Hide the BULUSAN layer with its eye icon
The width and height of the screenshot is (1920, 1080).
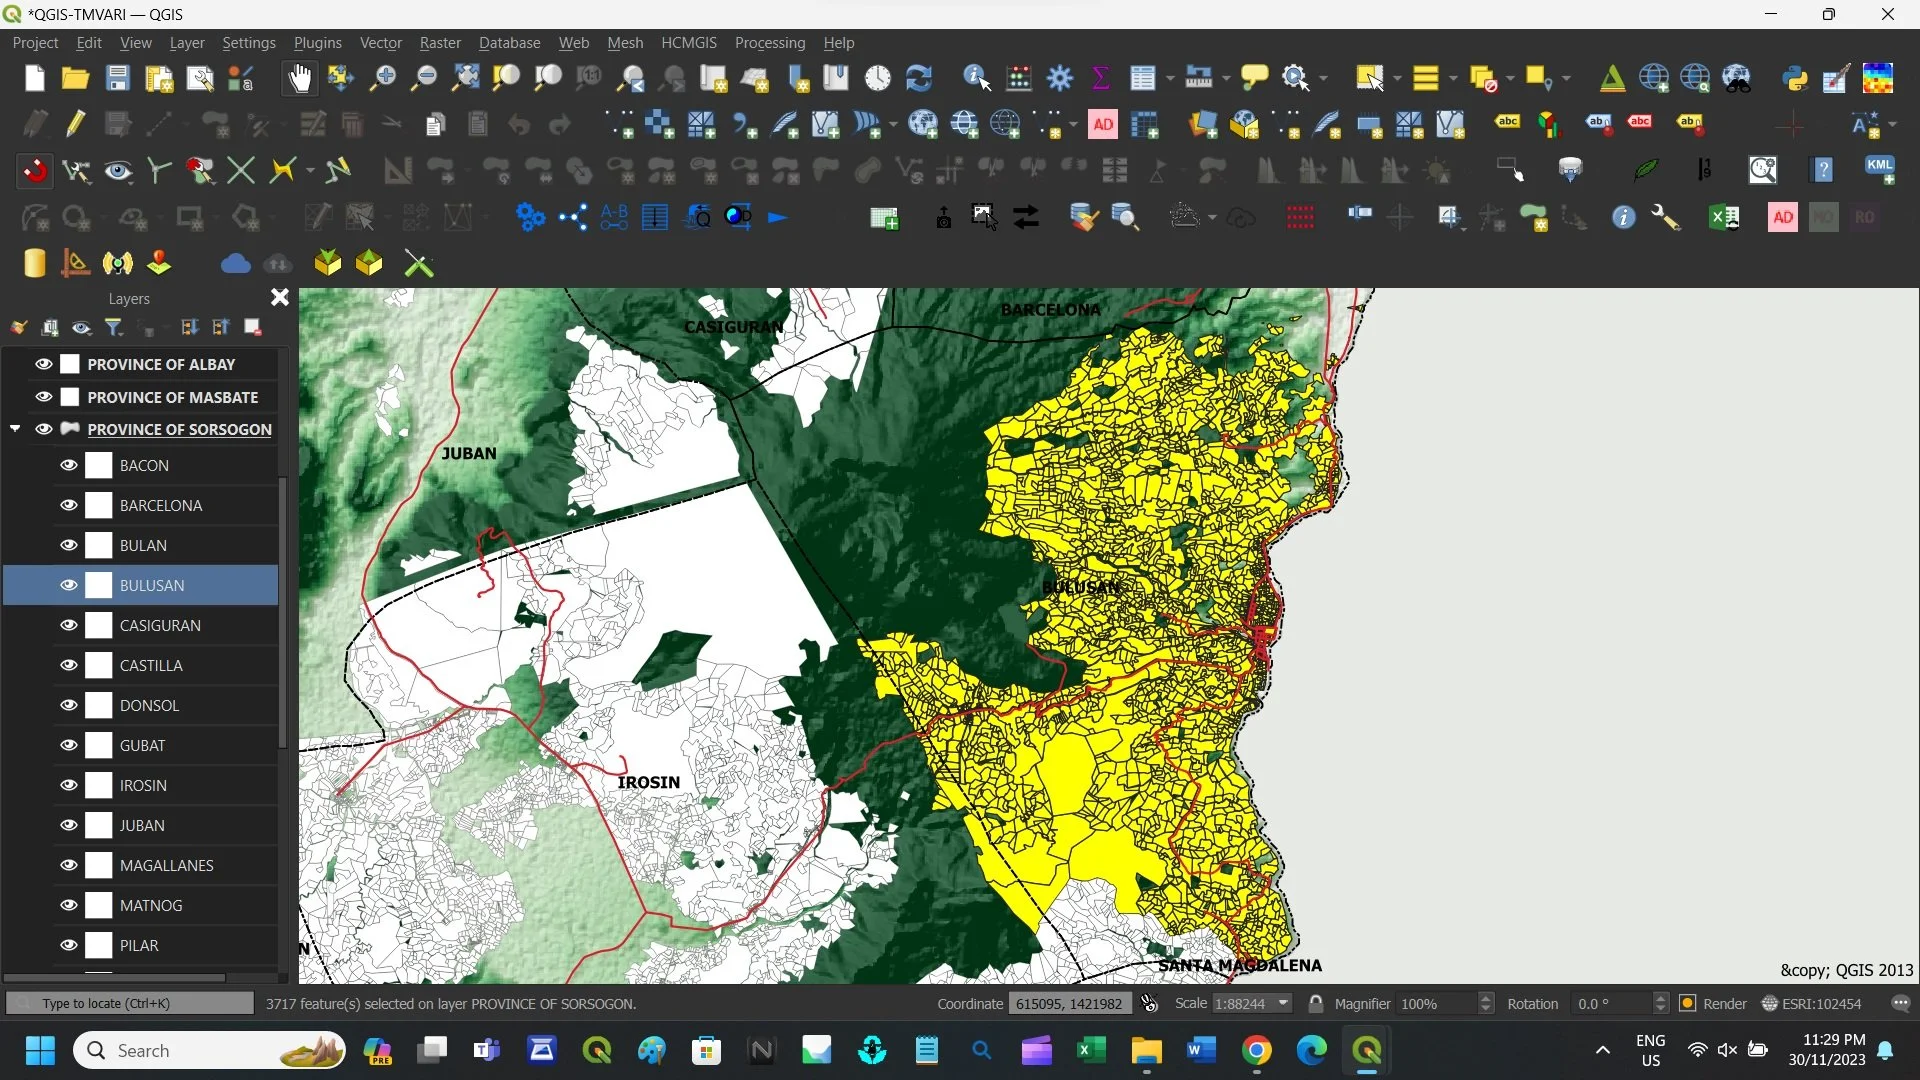coord(69,585)
